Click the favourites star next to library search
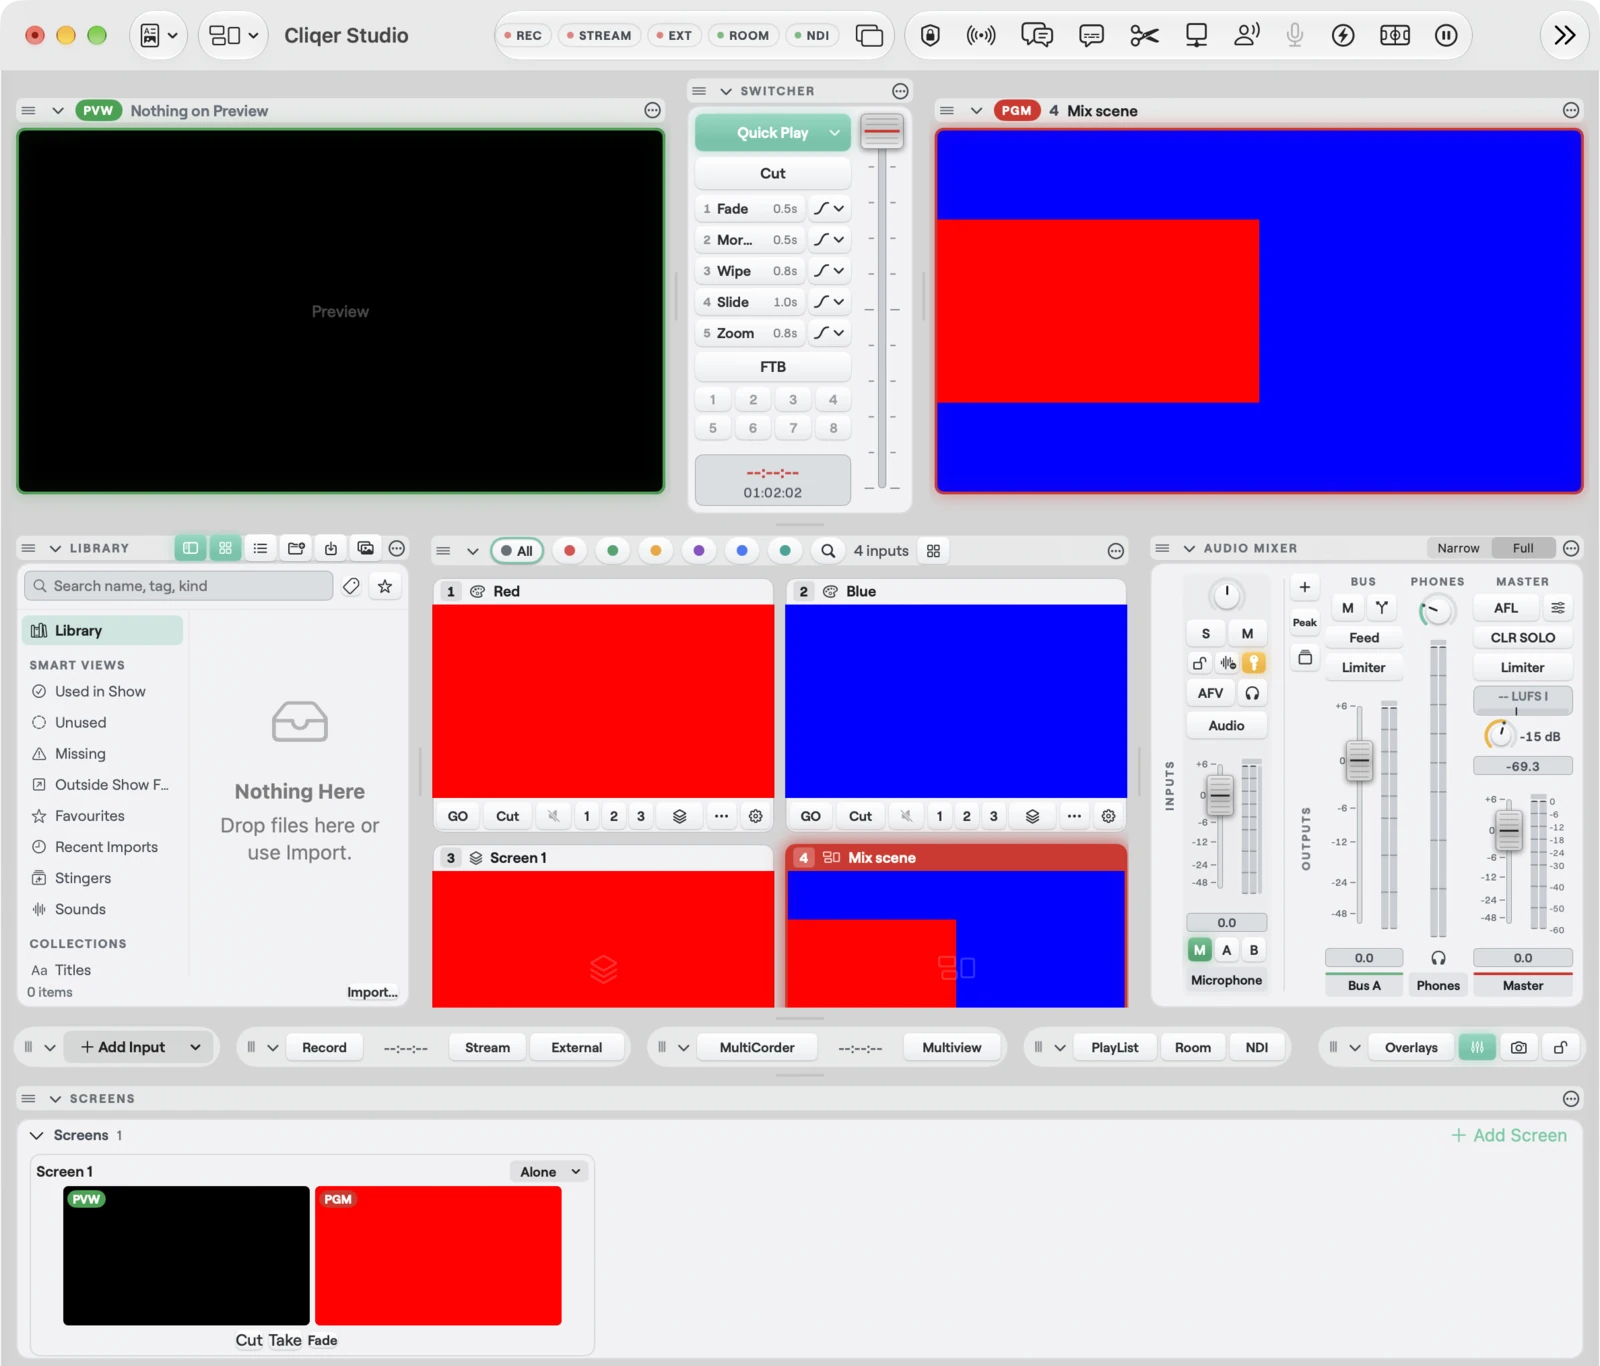This screenshot has height=1366, width=1600. point(385,586)
